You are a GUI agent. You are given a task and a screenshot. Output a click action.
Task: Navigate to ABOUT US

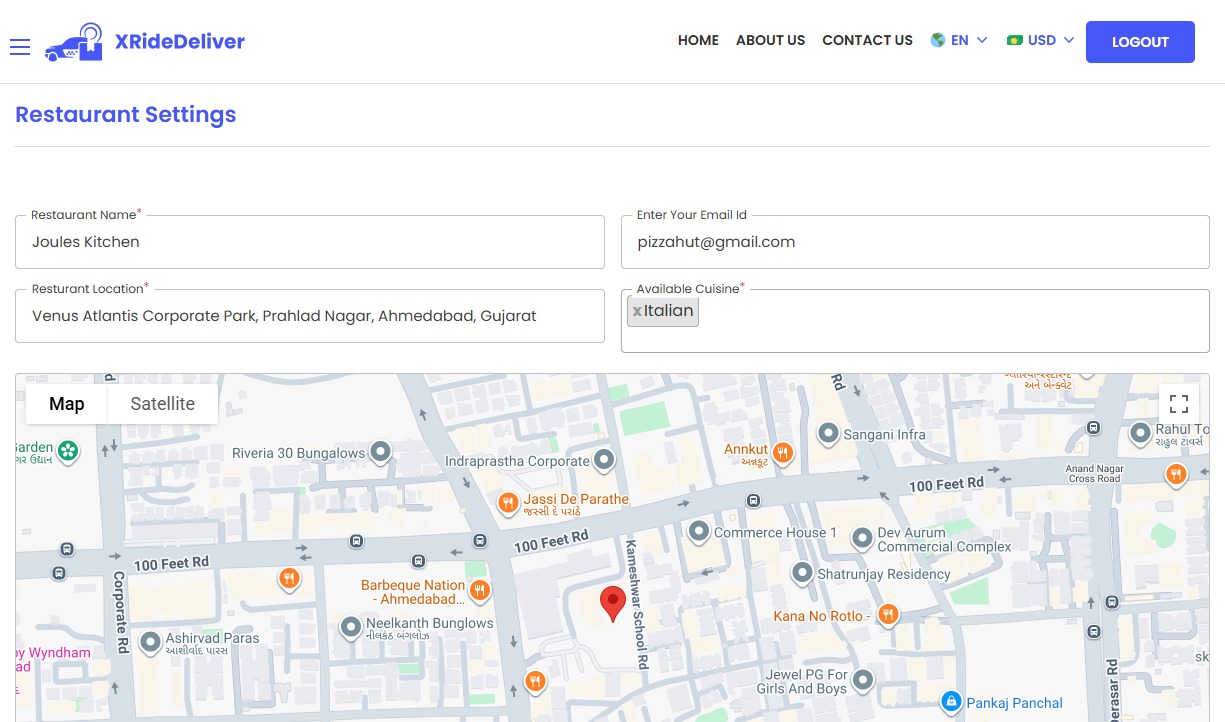(x=770, y=40)
